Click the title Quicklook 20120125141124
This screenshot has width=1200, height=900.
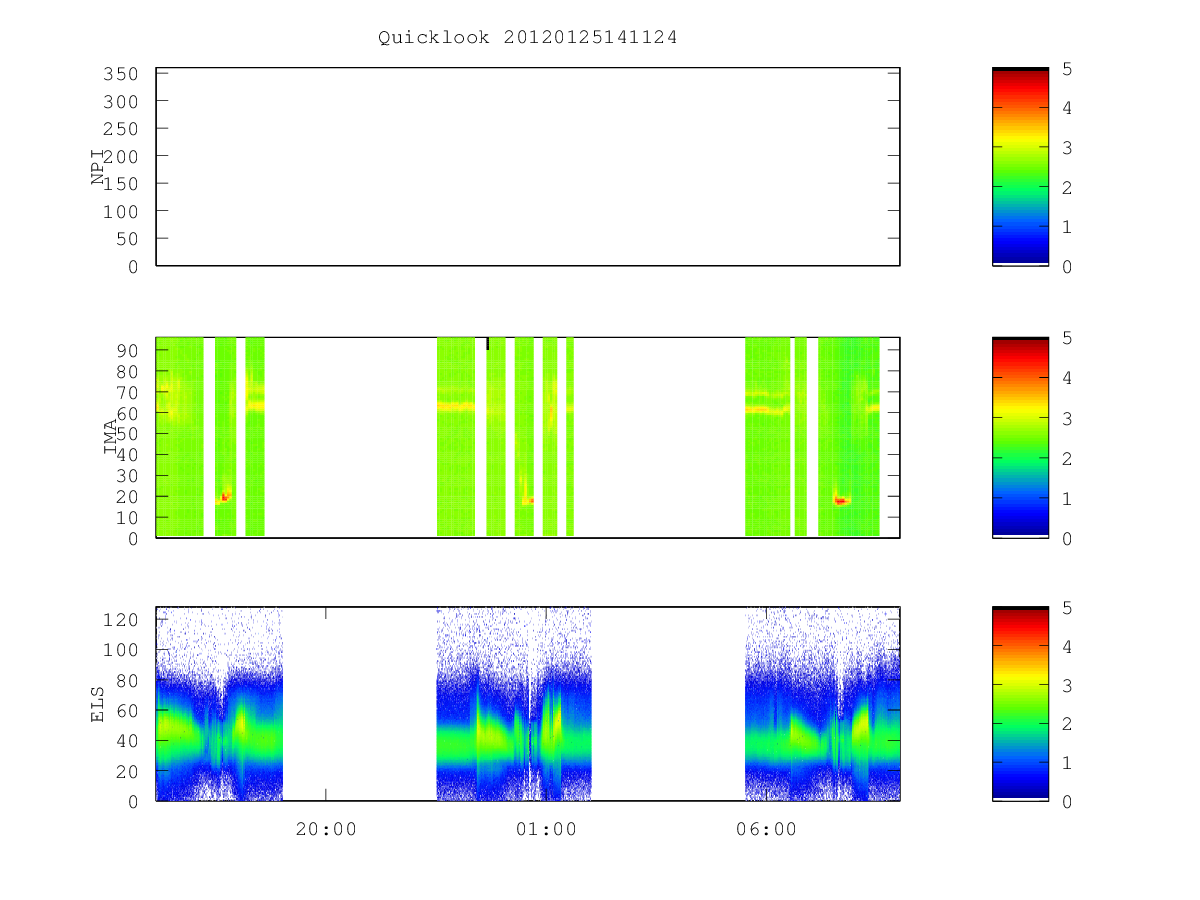point(528,38)
